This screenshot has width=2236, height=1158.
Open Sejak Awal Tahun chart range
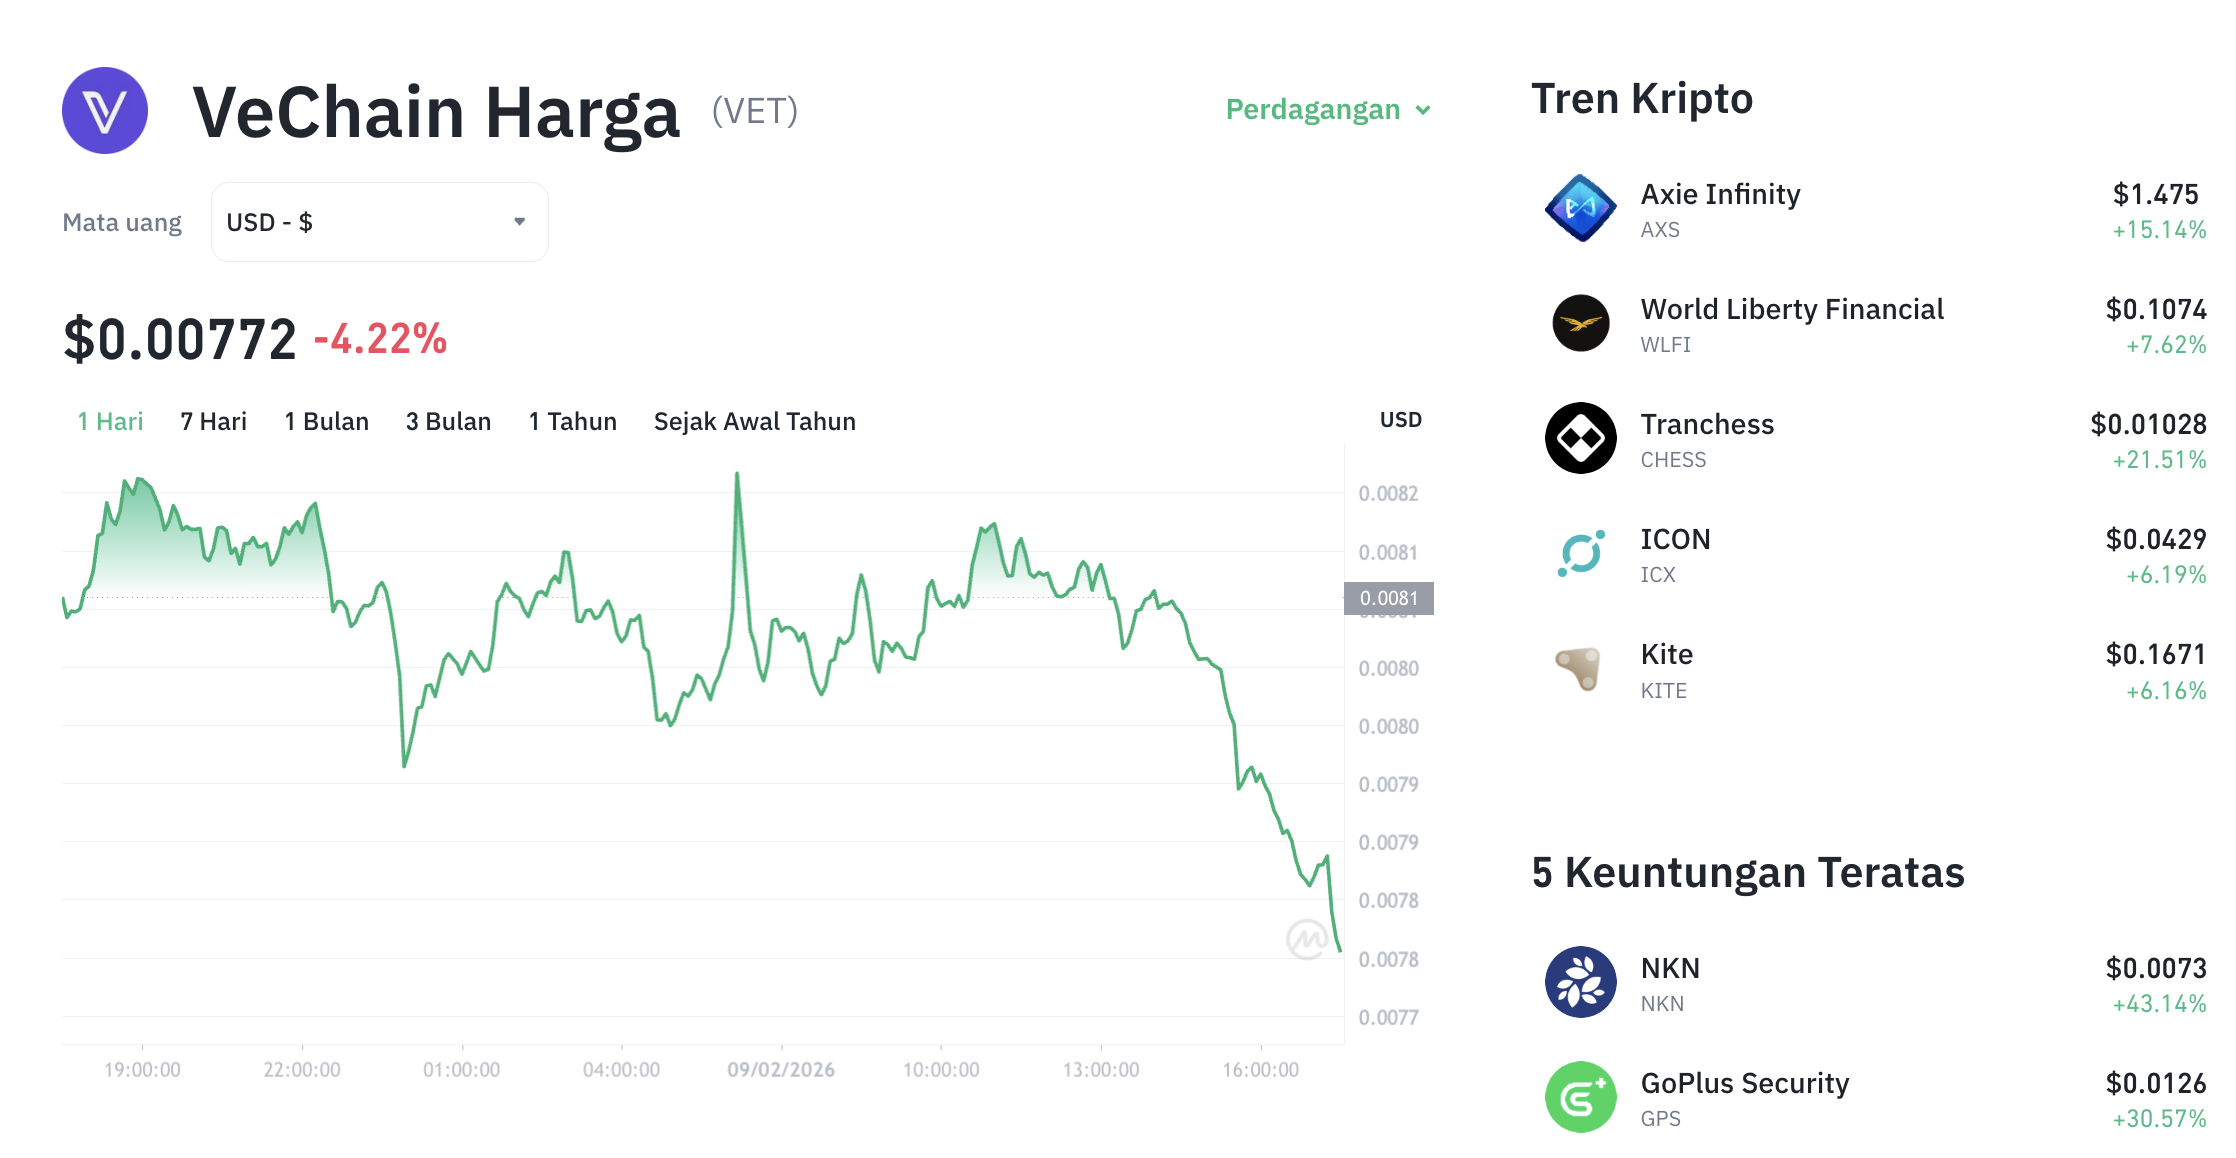[x=754, y=421]
